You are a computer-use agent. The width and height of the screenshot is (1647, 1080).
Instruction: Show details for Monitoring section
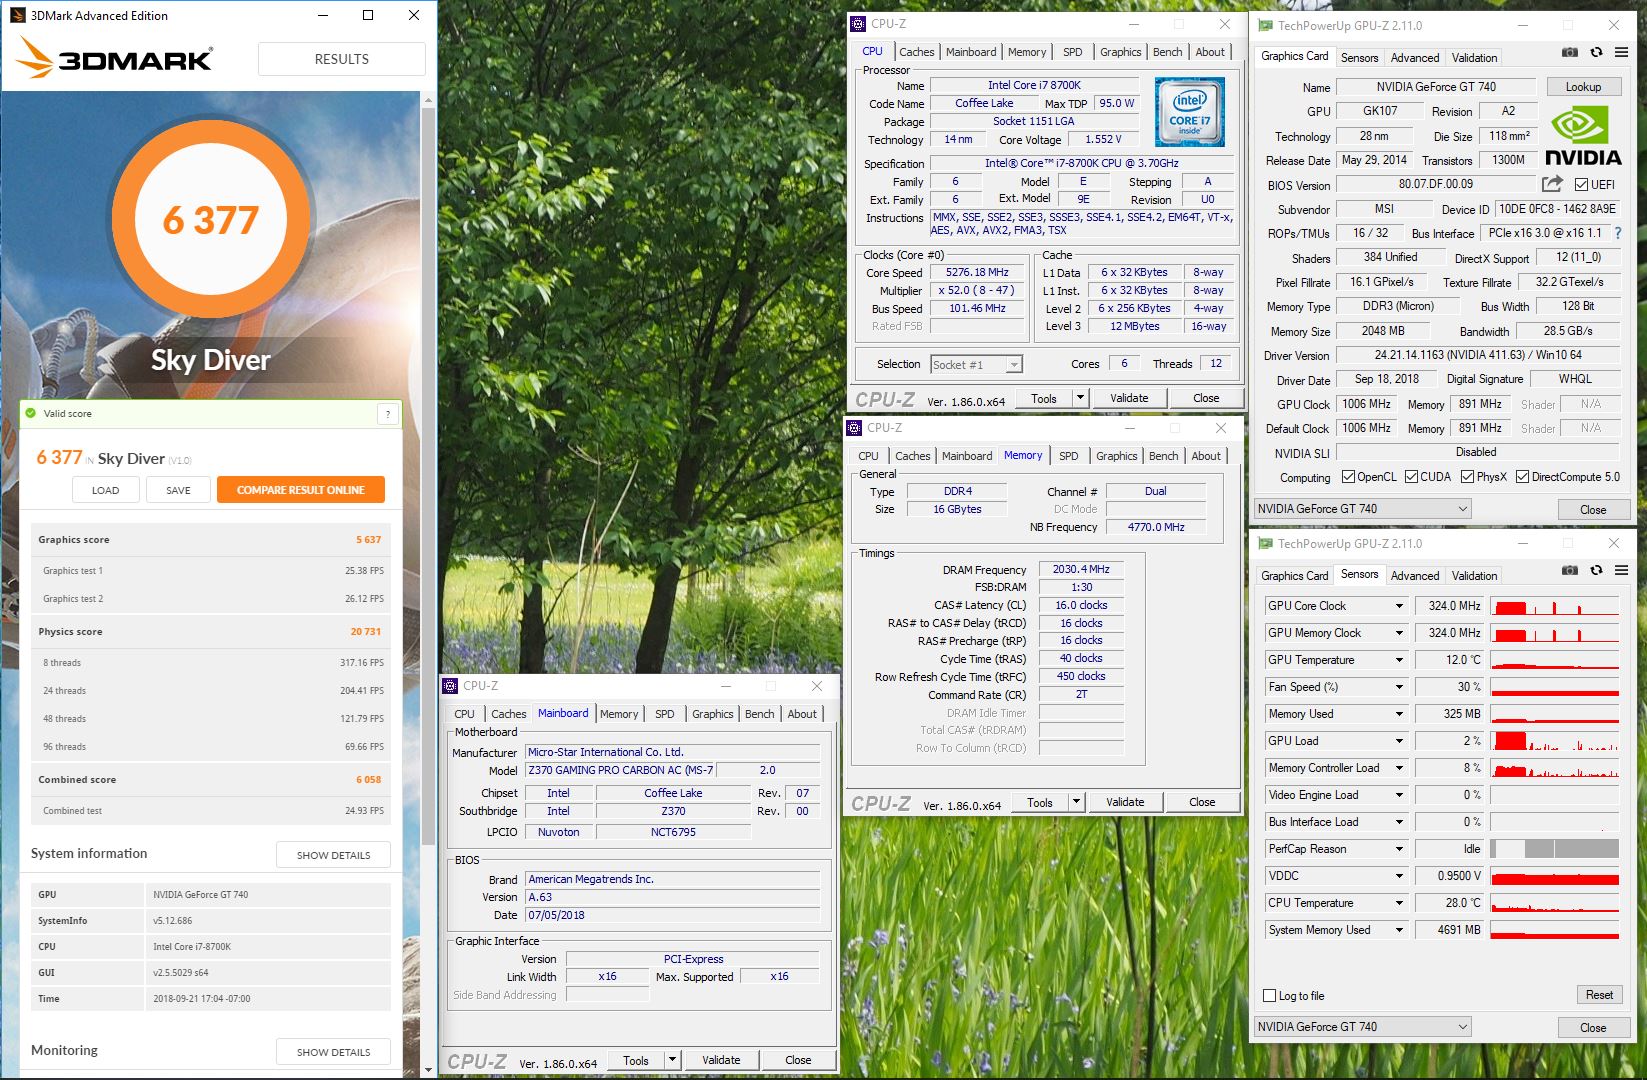[333, 1052]
